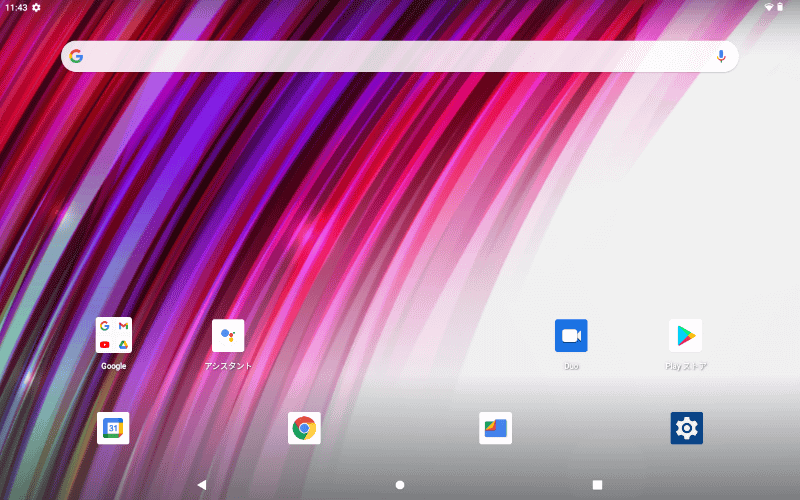
Task: Tap the Home navigation button
Action: coord(400,485)
